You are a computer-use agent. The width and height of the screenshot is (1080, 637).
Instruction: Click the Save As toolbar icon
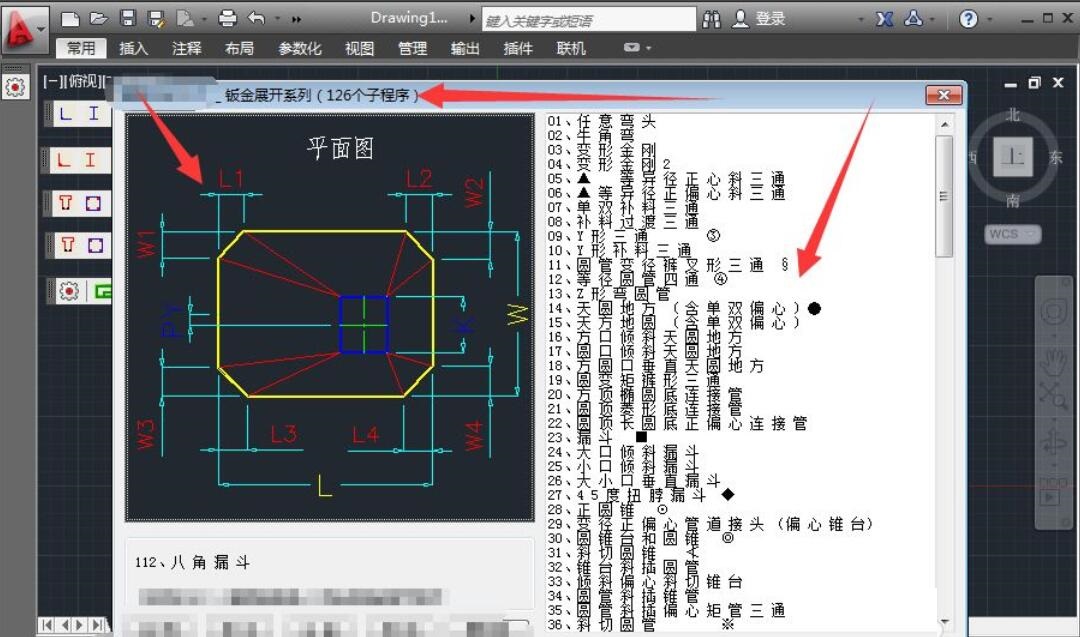pos(155,17)
